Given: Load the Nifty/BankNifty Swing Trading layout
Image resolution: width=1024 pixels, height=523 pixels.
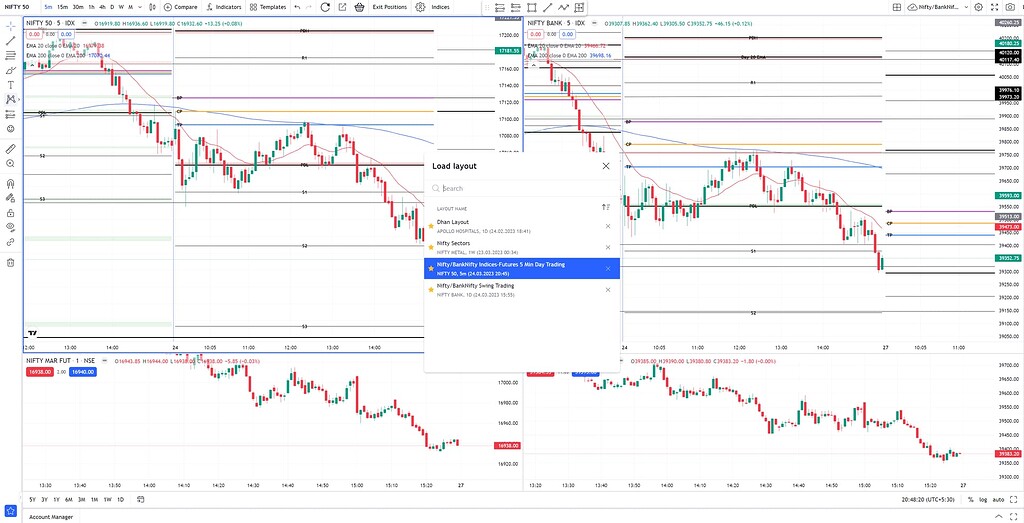Looking at the screenshot, I should [522, 289].
